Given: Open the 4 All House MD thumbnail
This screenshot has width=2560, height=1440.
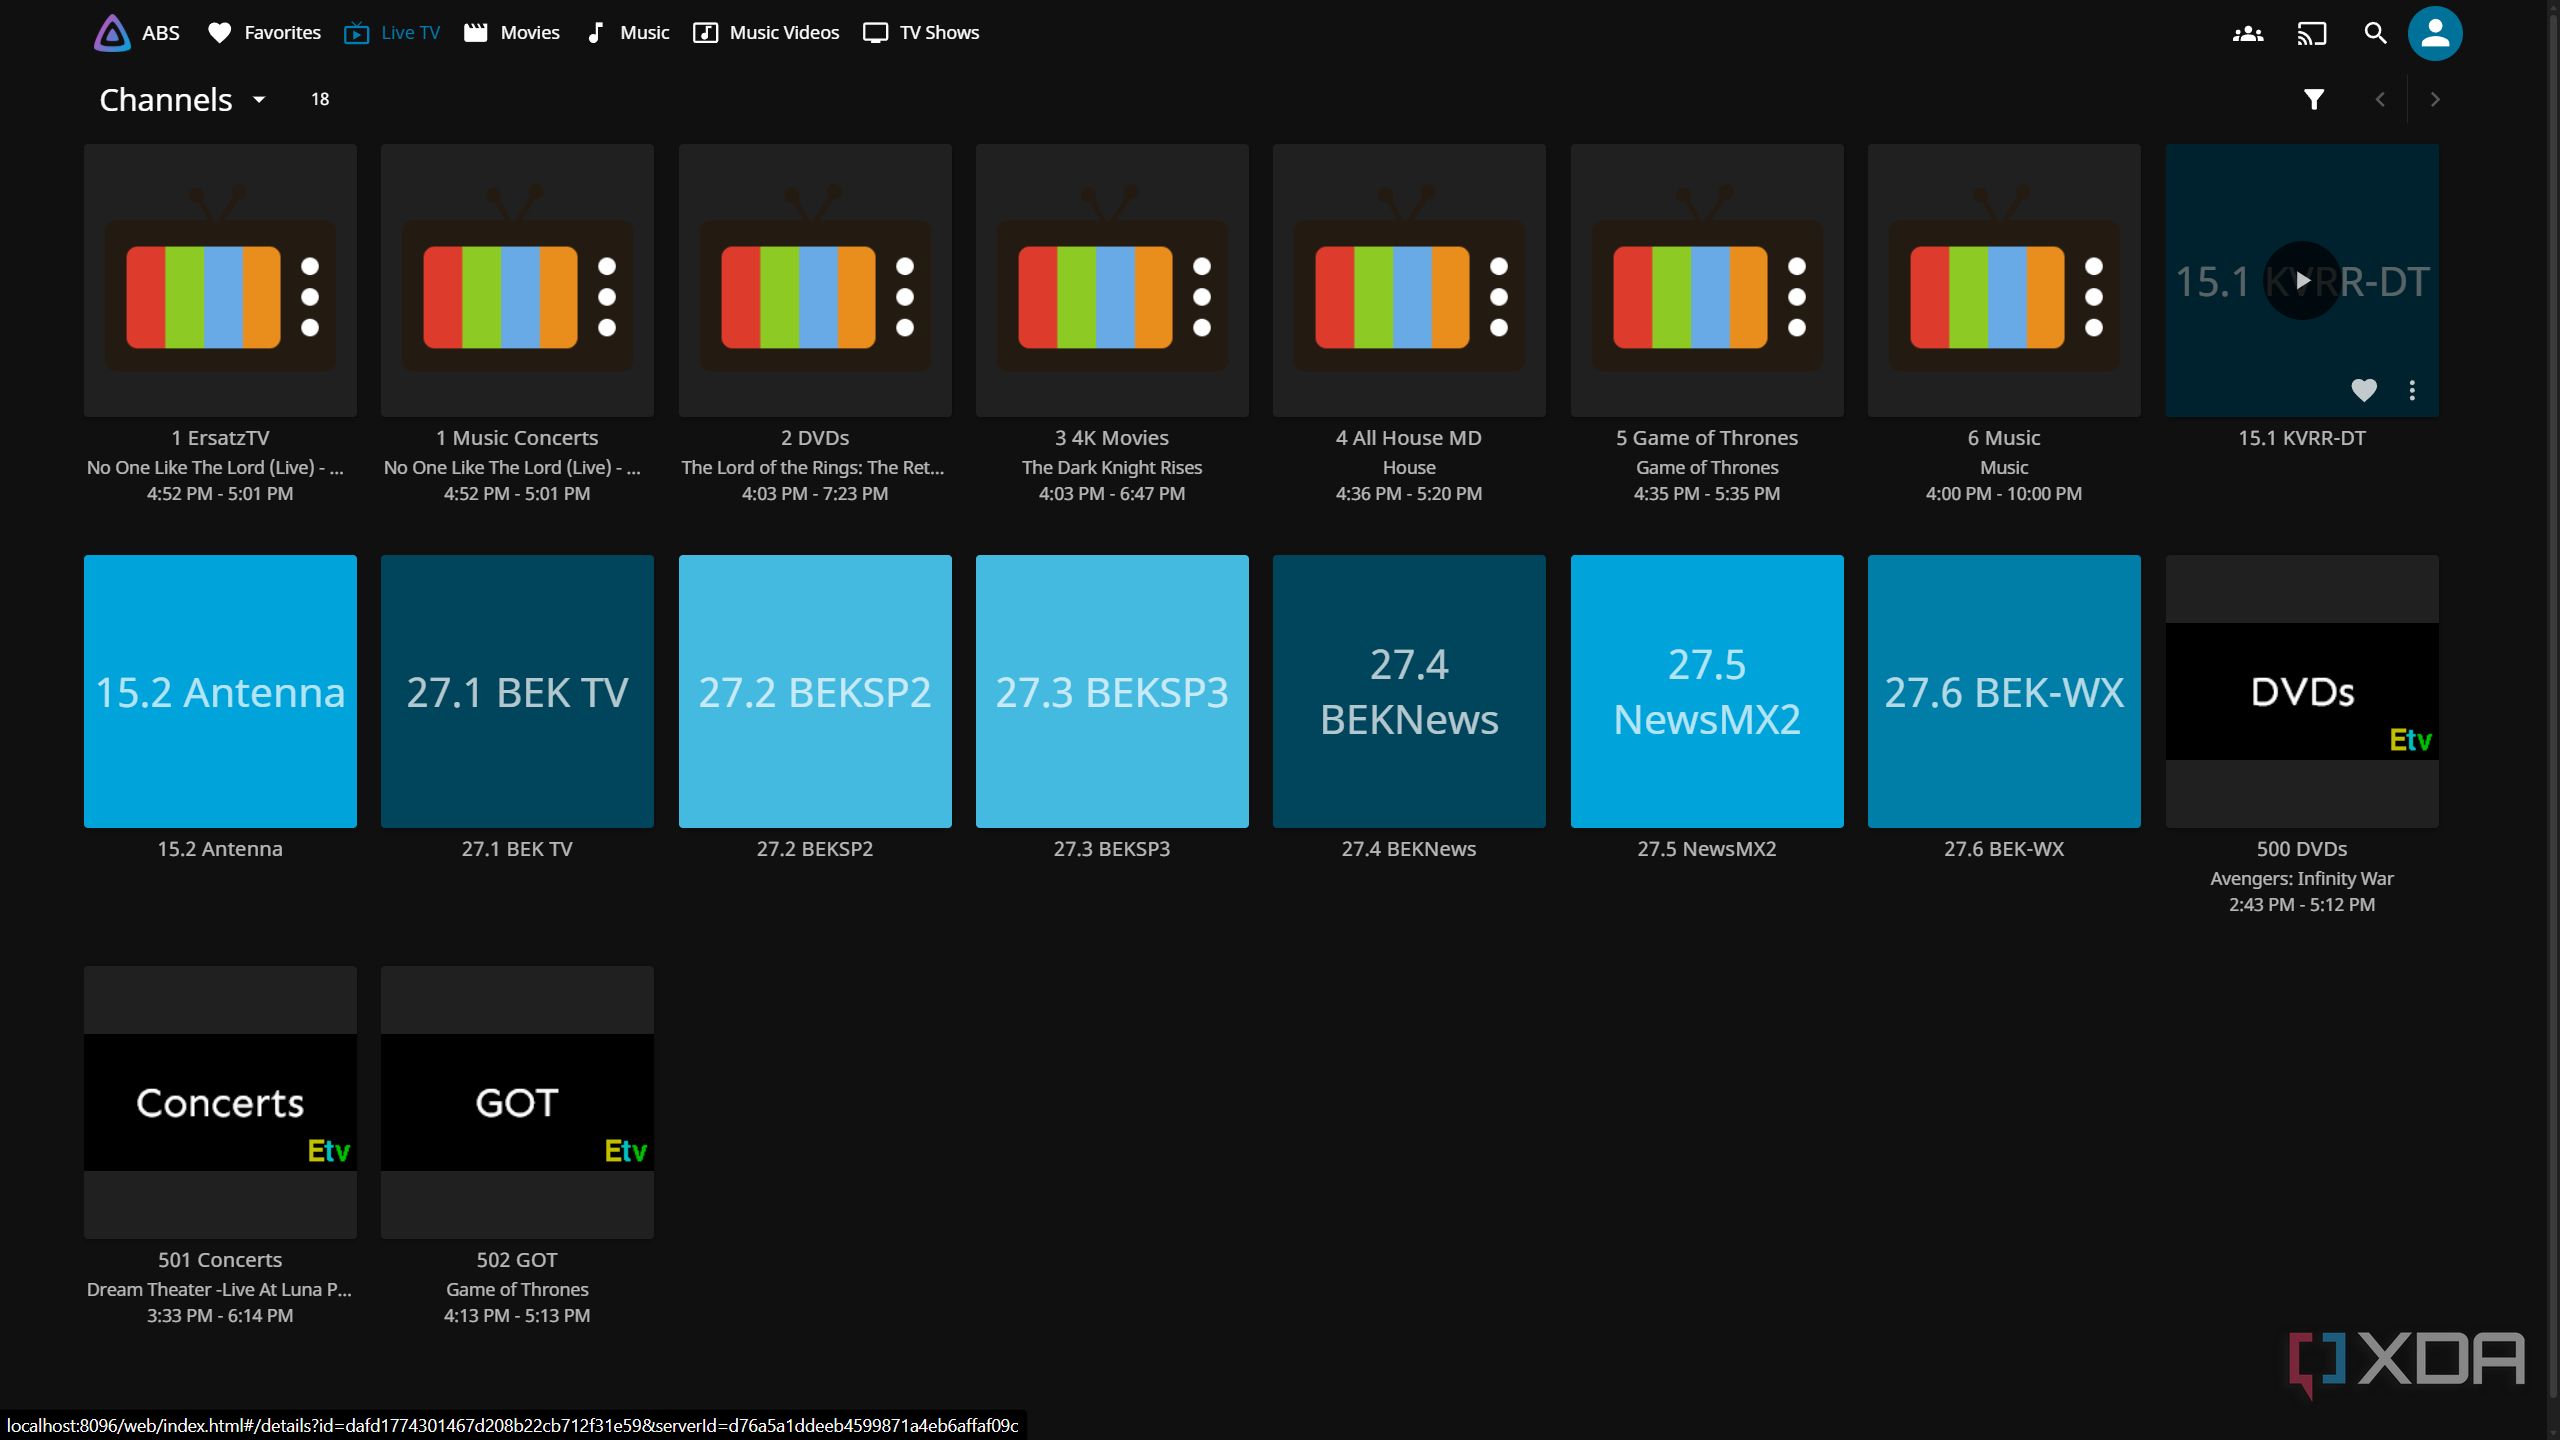Looking at the screenshot, I should click(1409, 280).
